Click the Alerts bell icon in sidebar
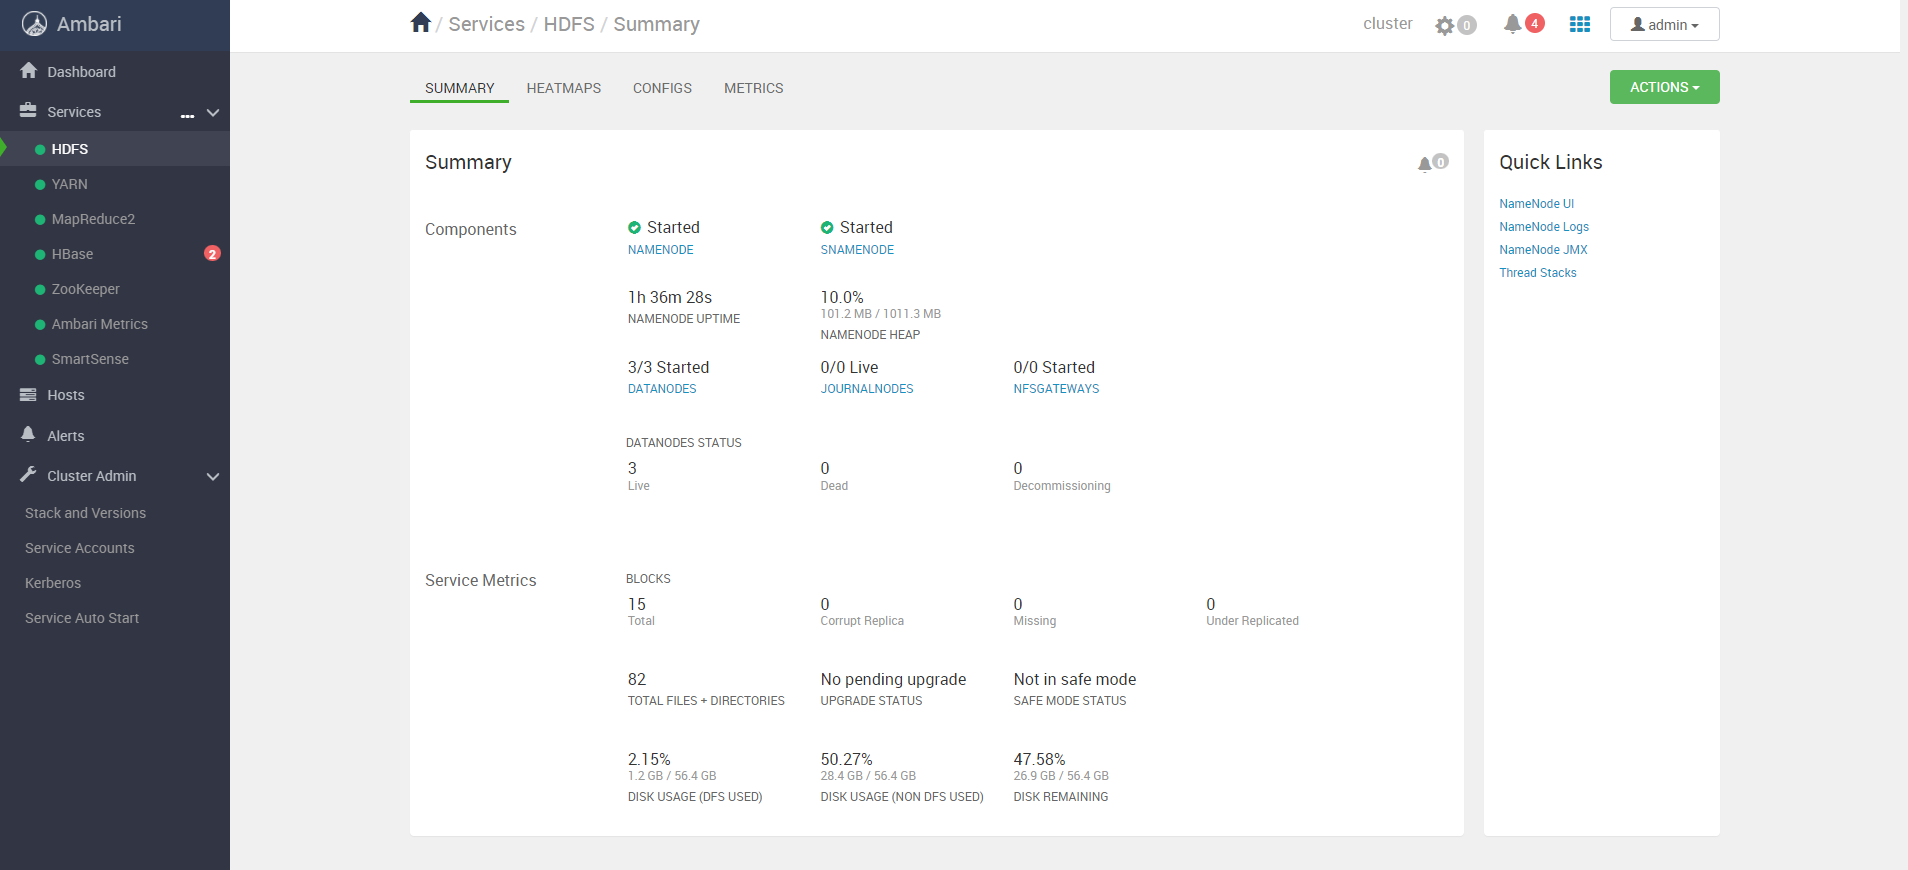1908x870 pixels. (28, 435)
